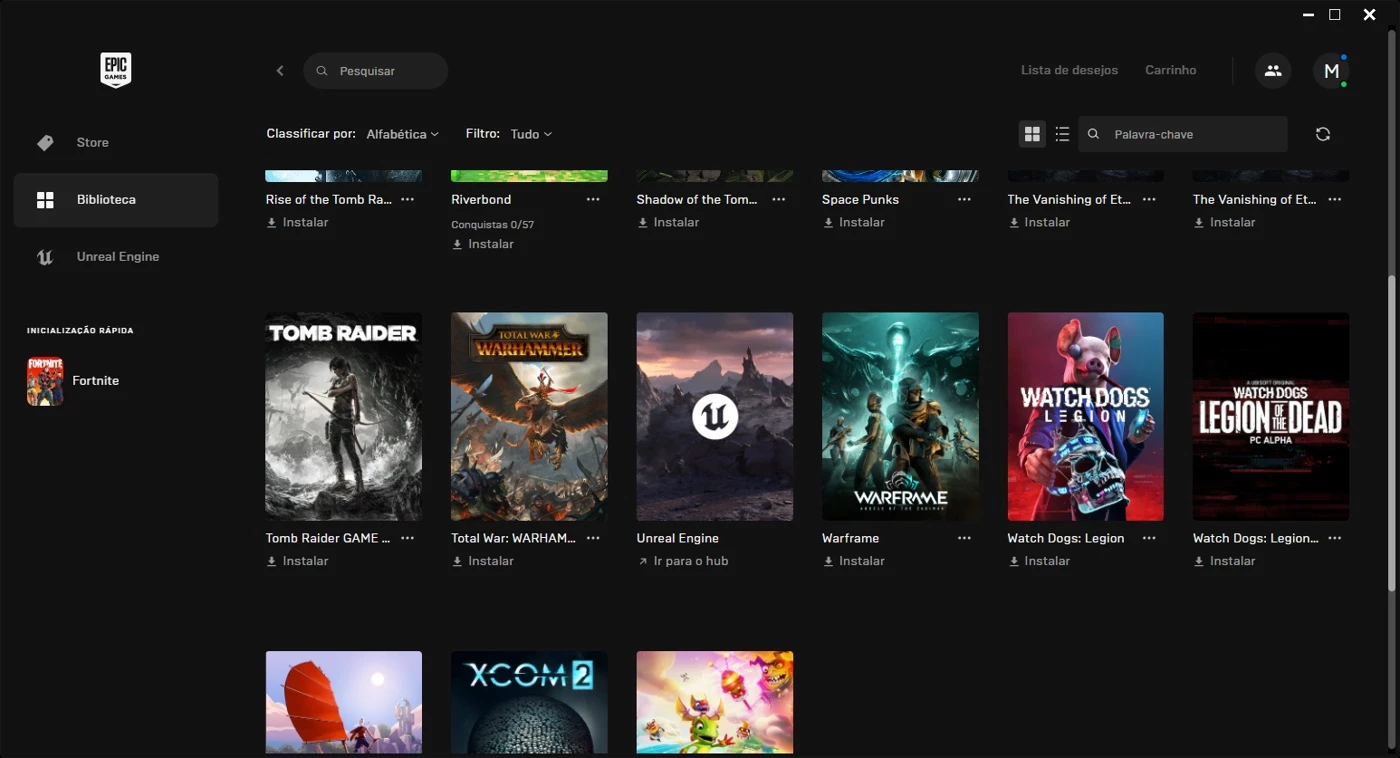The width and height of the screenshot is (1400, 758).
Task: Open Watch Dogs: Legion options menu
Action: (1149, 538)
